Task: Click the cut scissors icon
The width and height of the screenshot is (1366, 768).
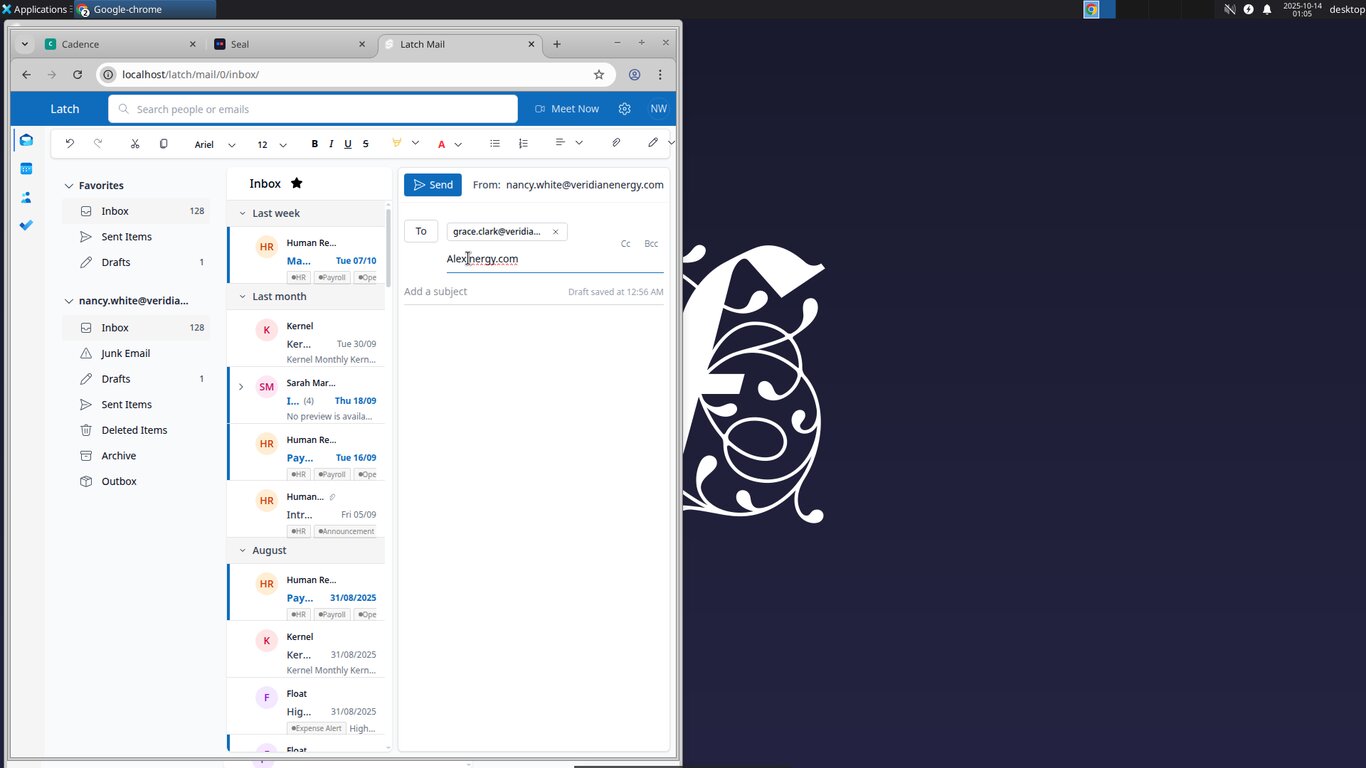Action: 135,144
